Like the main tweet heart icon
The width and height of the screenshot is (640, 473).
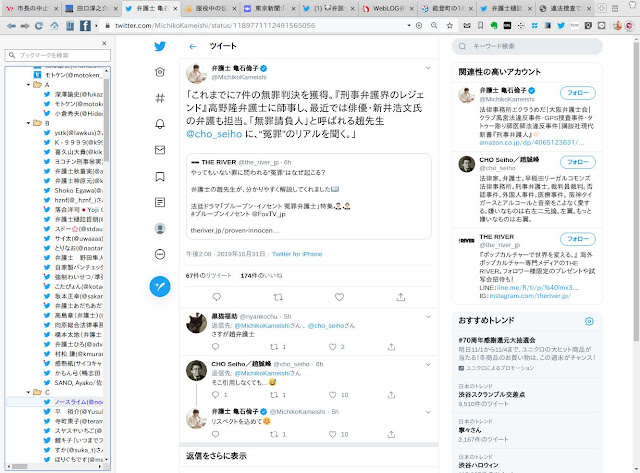pyautogui.click(x=339, y=297)
